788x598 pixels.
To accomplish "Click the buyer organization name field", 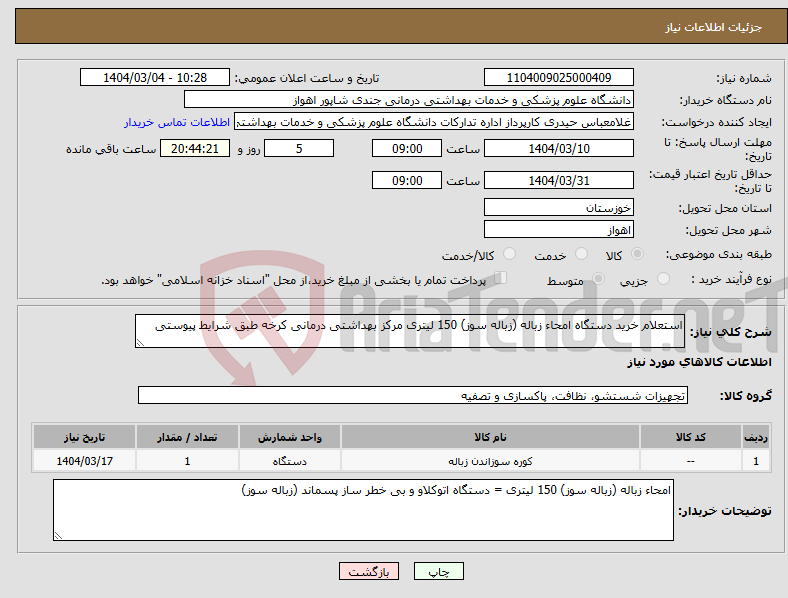I will point(409,99).
